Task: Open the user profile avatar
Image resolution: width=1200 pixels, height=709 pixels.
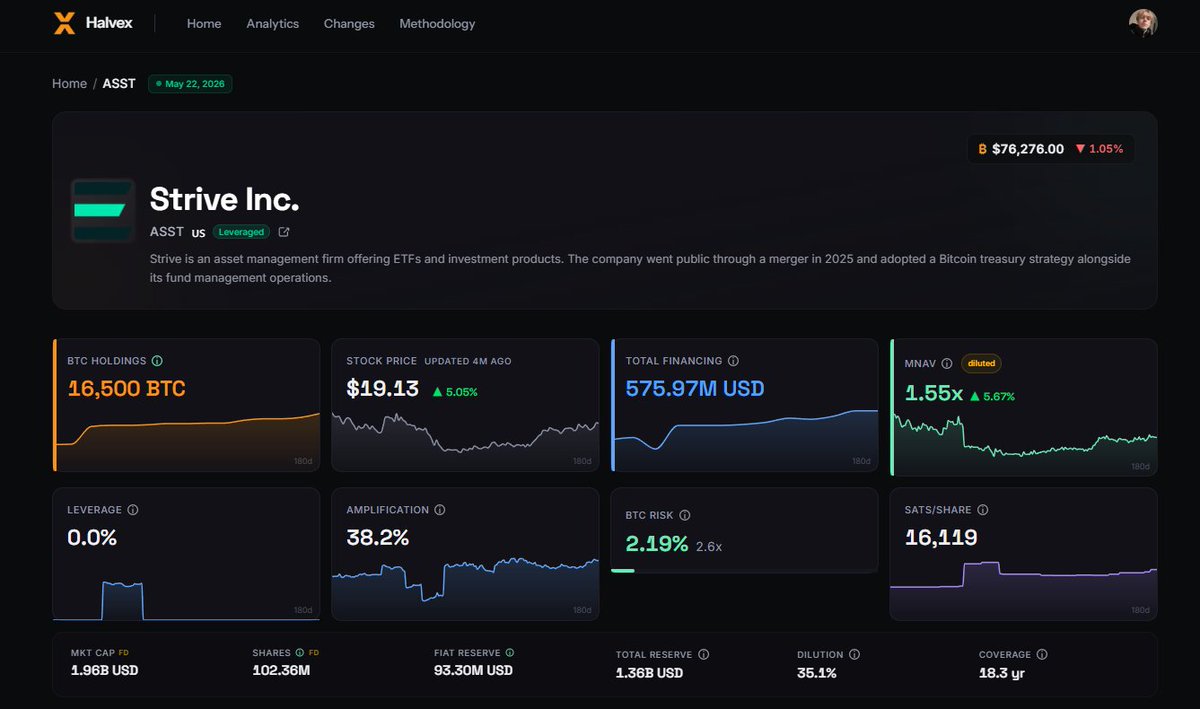Action: click(x=1143, y=23)
